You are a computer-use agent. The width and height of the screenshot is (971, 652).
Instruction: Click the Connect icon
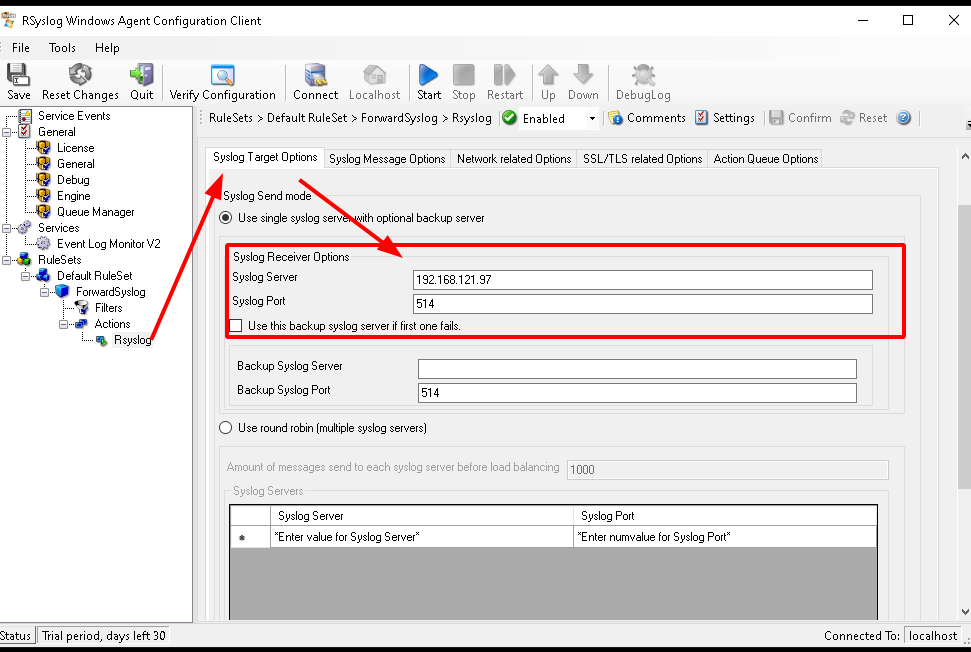[315, 80]
